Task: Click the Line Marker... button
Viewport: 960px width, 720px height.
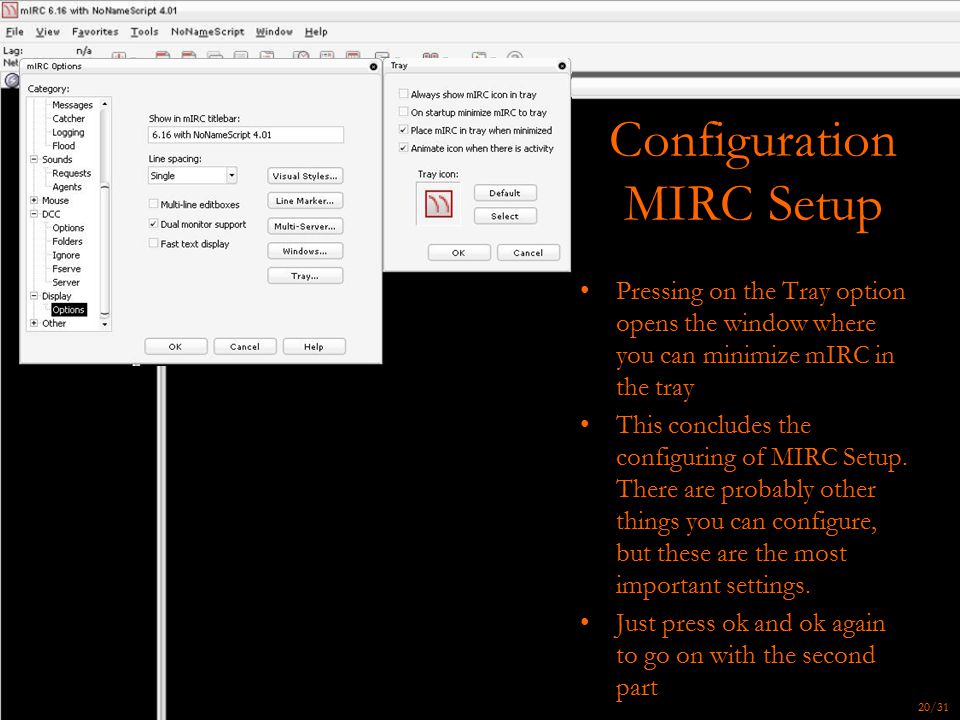Action: coord(305,201)
